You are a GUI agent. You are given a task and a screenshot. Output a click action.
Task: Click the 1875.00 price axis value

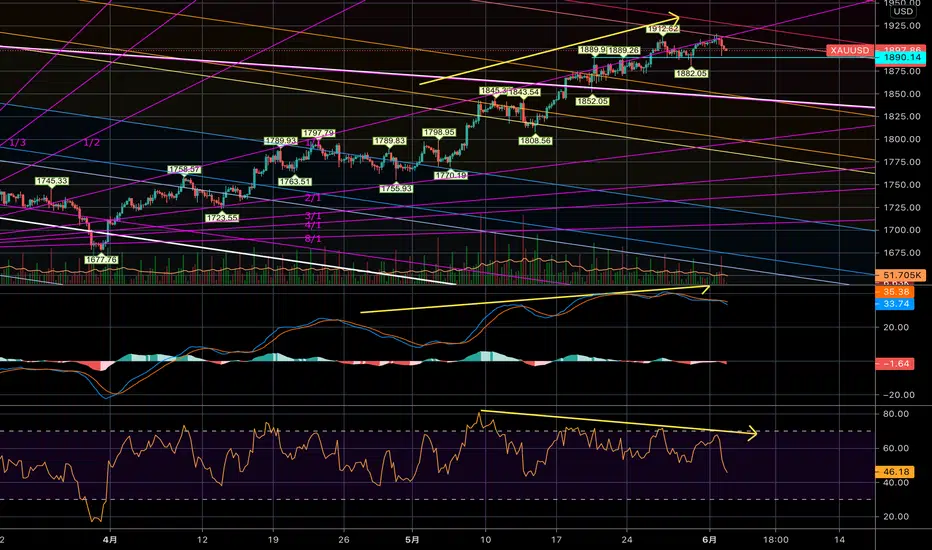coord(902,71)
